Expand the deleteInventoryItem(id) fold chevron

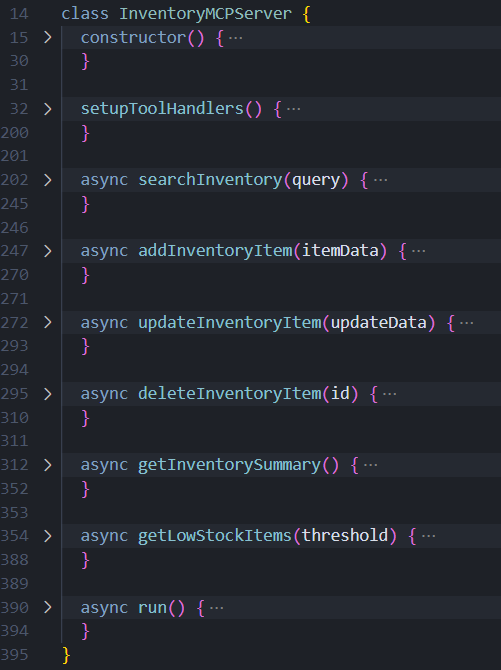point(48,394)
